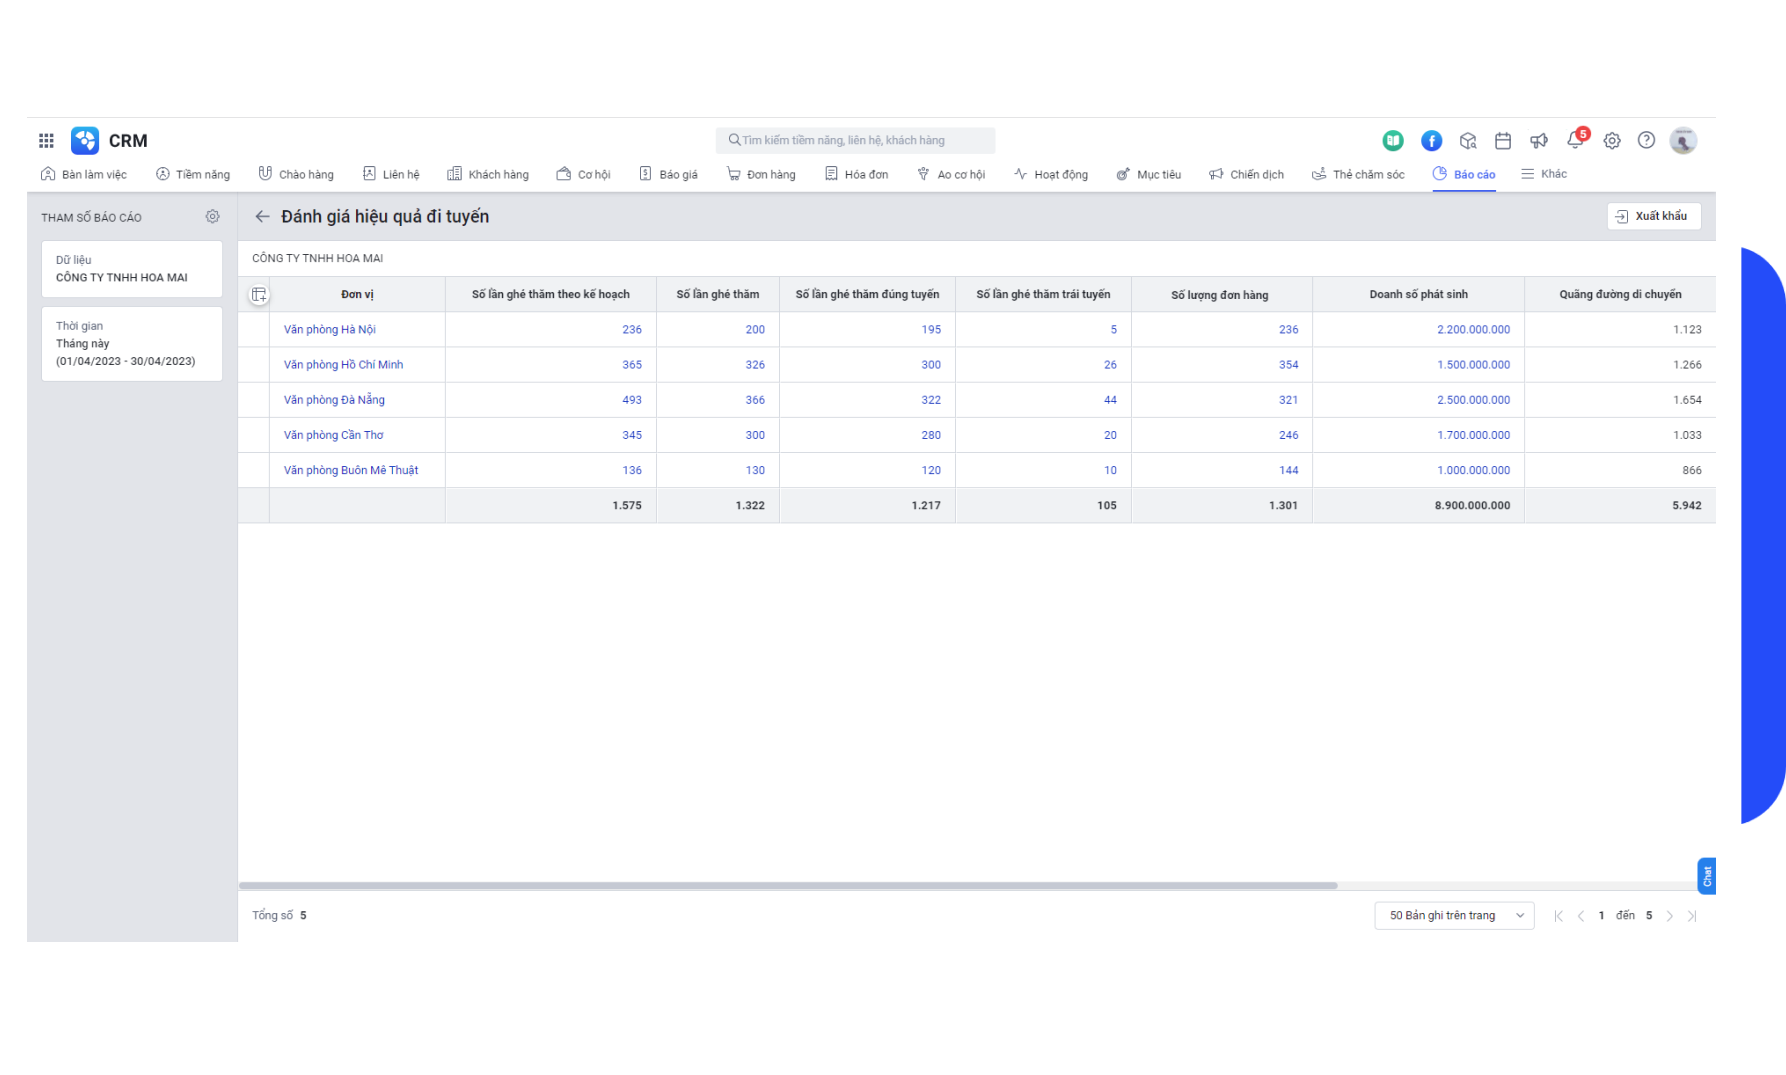Click the Dữ liệu parameter card
1786x1075 pixels.
click(x=132, y=269)
